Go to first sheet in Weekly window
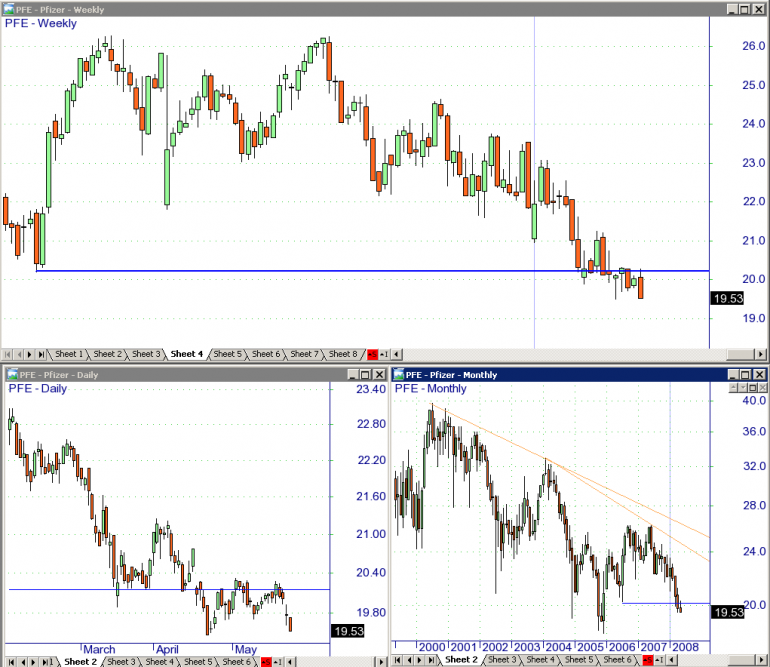 tap(8, 354)
